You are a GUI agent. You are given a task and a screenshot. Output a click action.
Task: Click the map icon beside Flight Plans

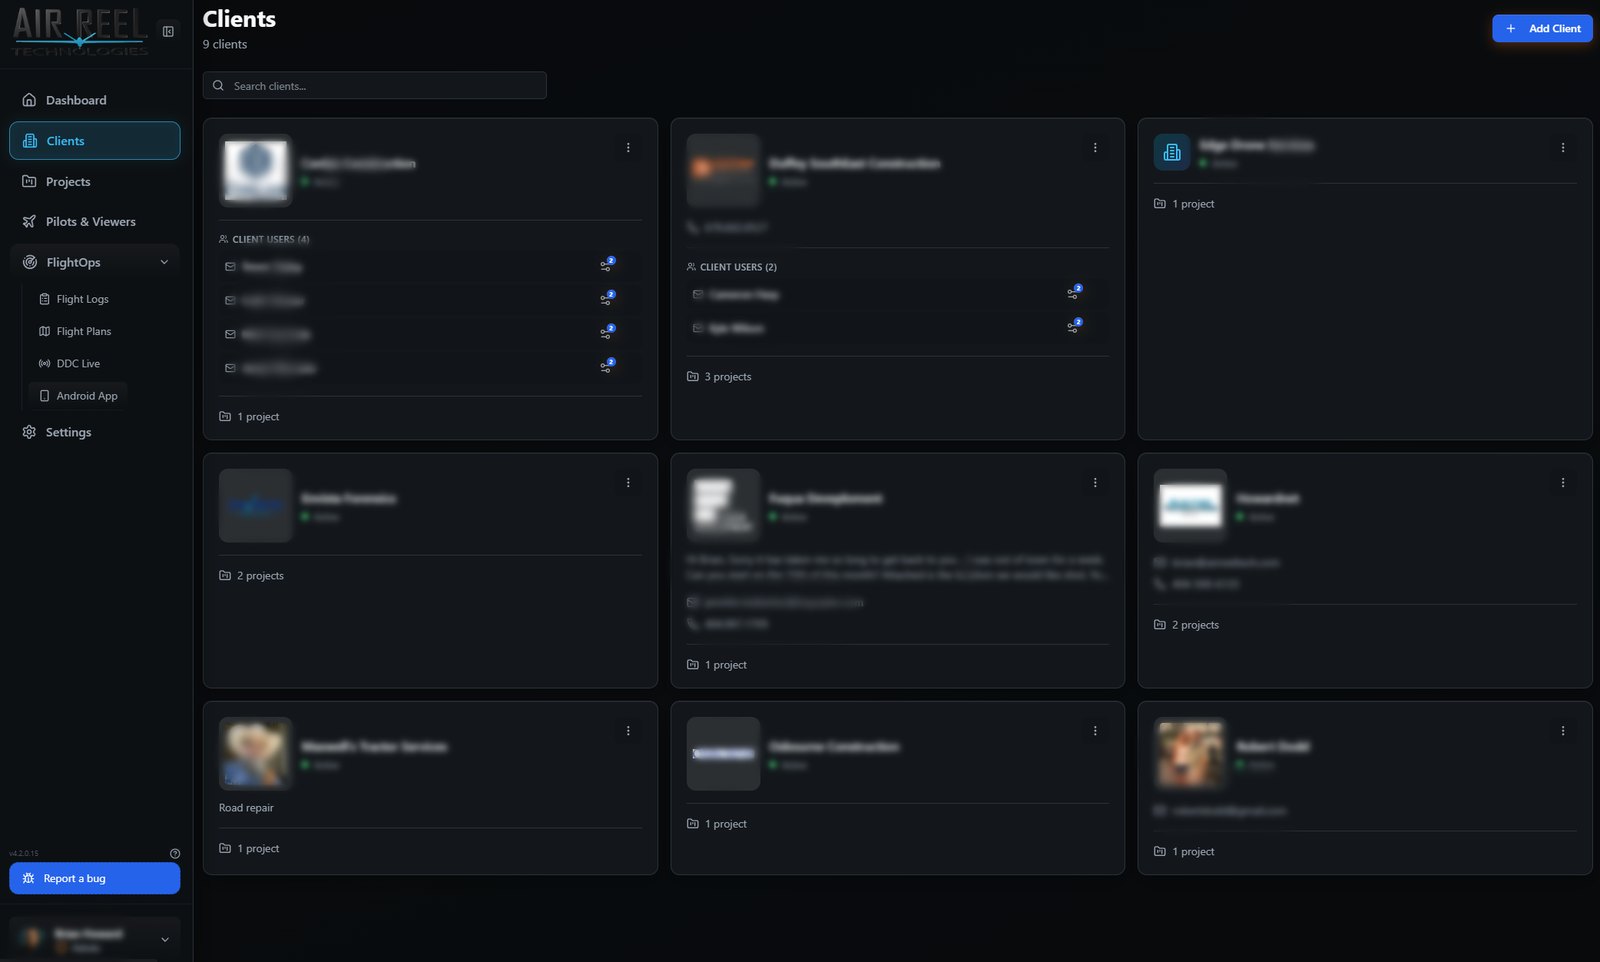pyautogui.click(x=44, y=331)
